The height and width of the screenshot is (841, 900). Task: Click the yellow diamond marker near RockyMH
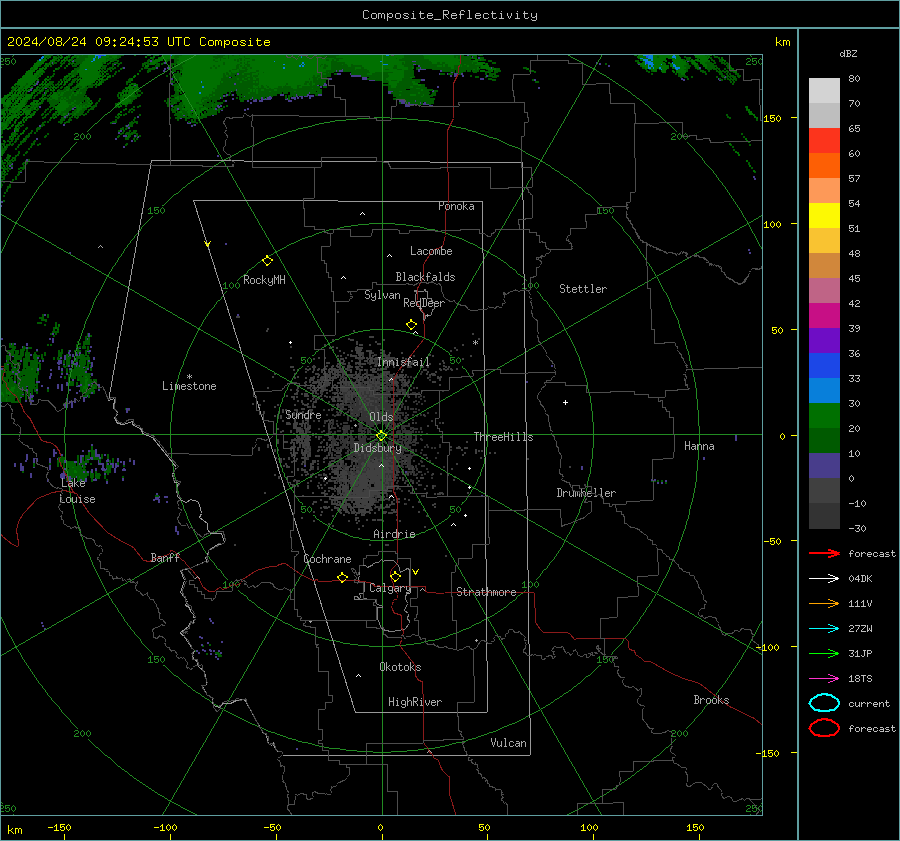(267, 261)
